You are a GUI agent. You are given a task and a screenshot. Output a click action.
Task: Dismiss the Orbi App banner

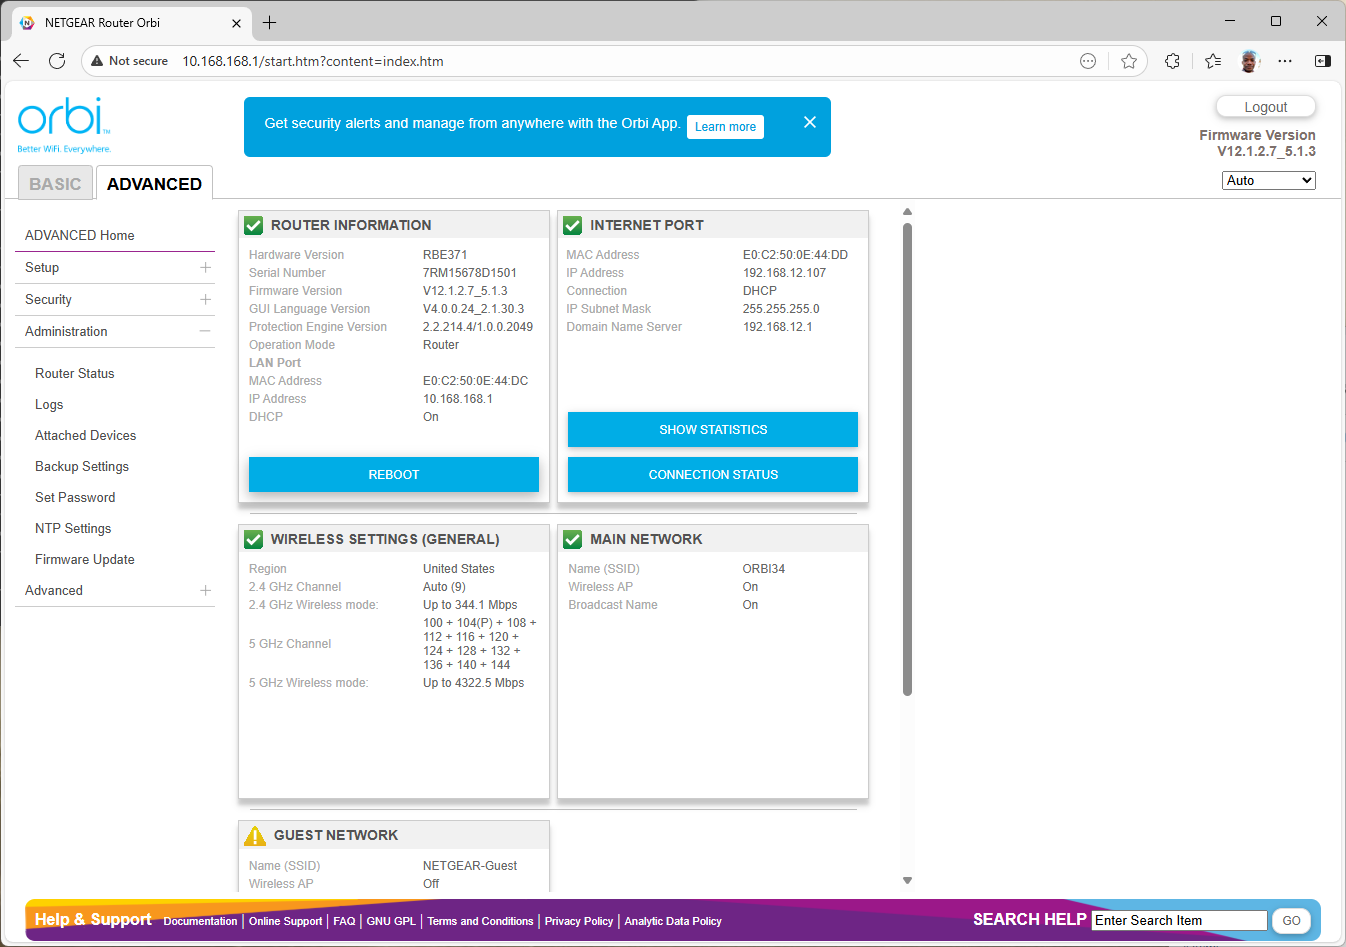(x=810, y=122)
